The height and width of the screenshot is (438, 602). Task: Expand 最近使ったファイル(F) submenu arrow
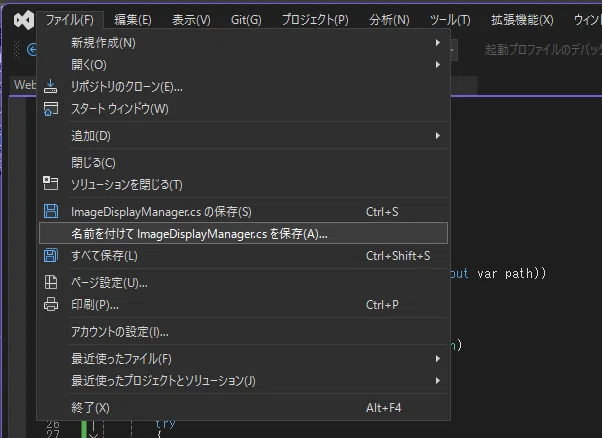pyautogui.click(x=438, y=359)
